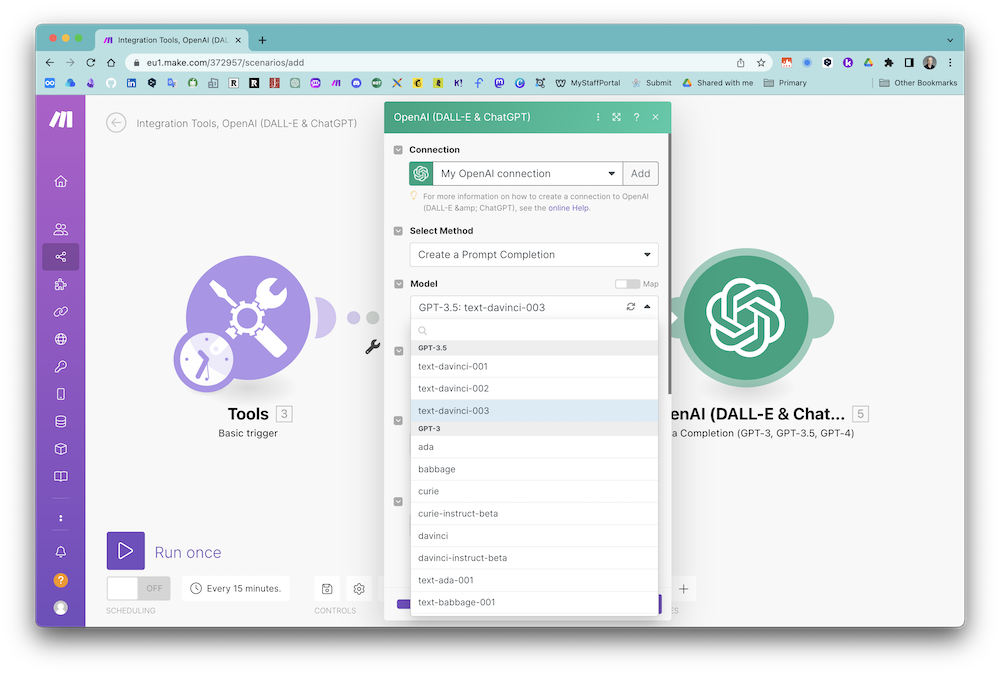Collapse the Model dropdown arrow
This screenshot has height=674, width=1000.
pos(647,307)
